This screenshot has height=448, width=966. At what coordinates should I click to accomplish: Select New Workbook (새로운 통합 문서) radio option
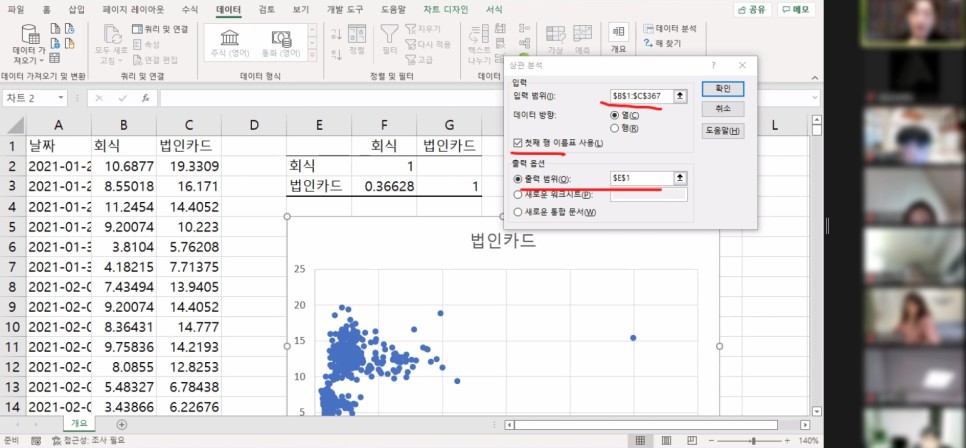(518, 212)
